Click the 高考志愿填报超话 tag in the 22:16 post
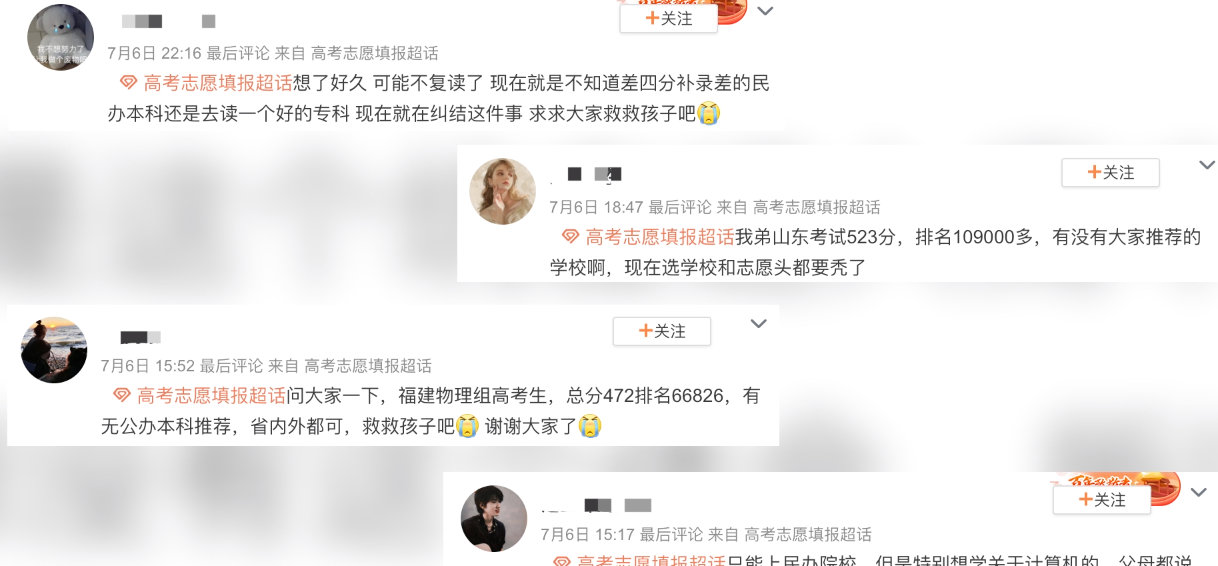The image size is (1218, 566). pos(218,83)
